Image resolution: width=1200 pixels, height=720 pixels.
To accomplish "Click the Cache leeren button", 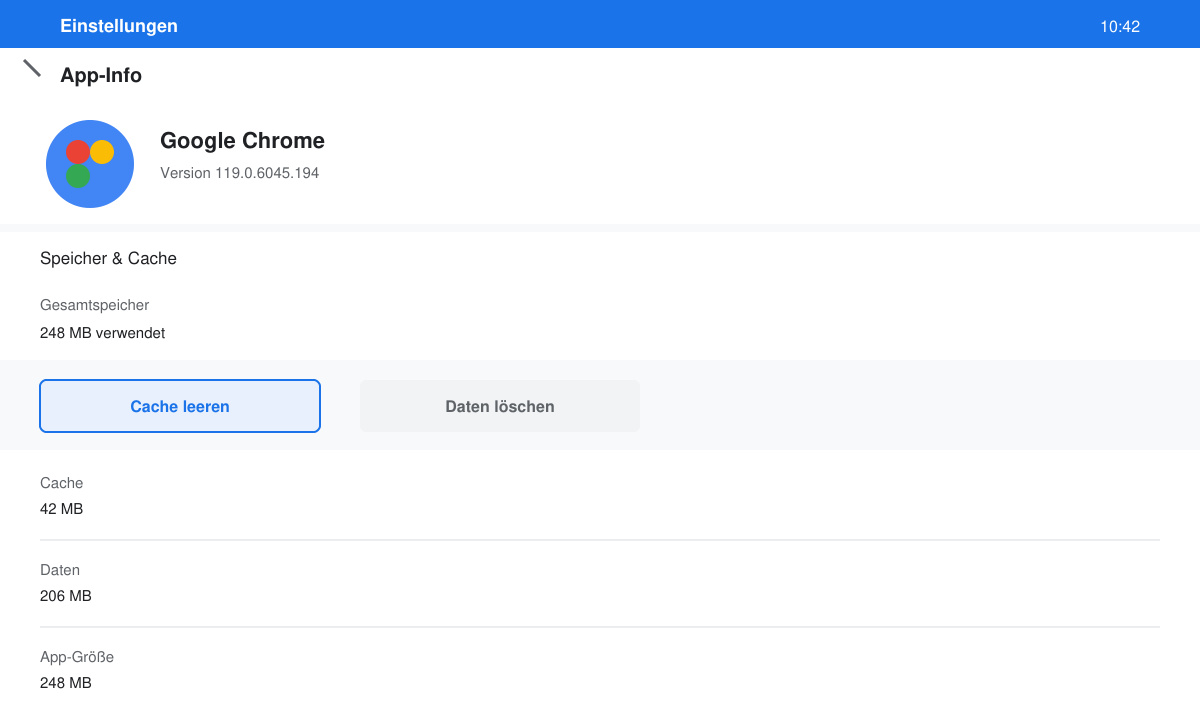I will [180, 406].
